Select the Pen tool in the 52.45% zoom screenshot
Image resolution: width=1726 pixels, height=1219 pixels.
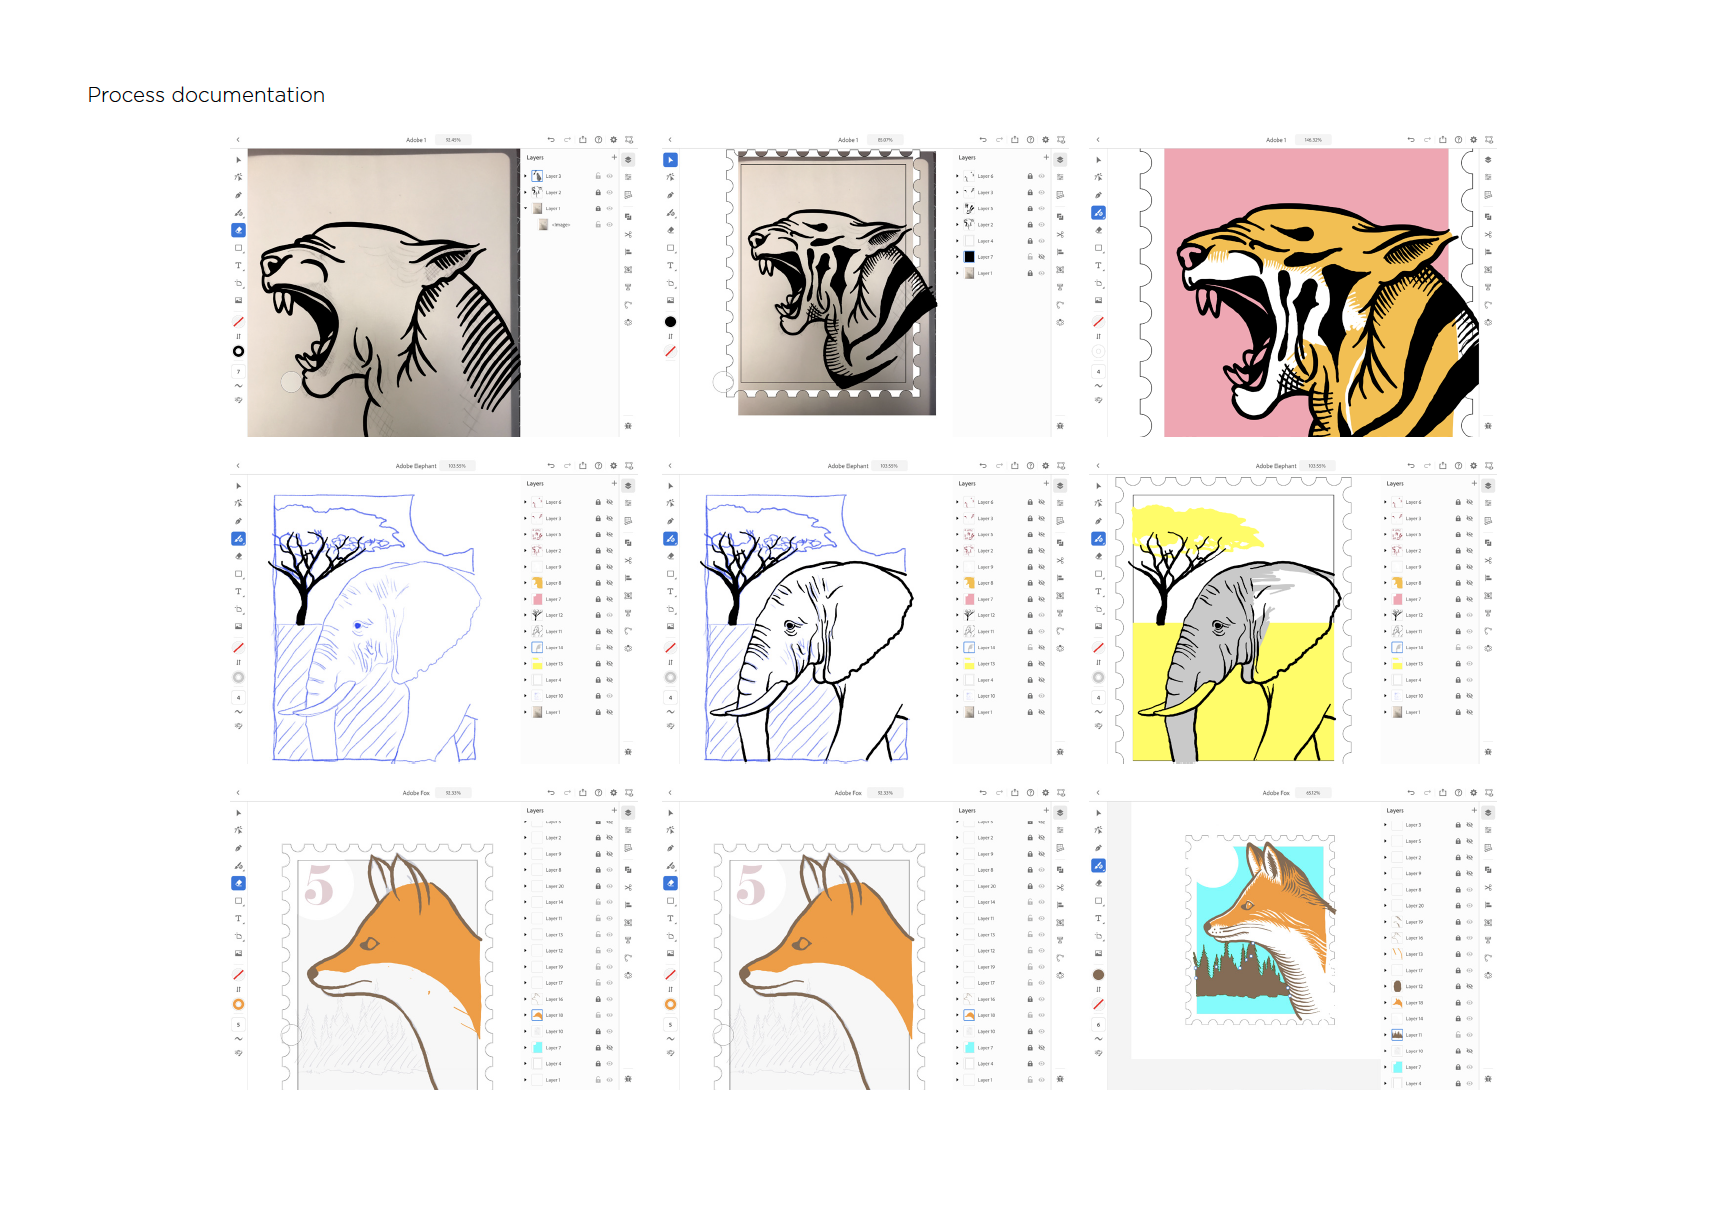(x=238, y=195)
